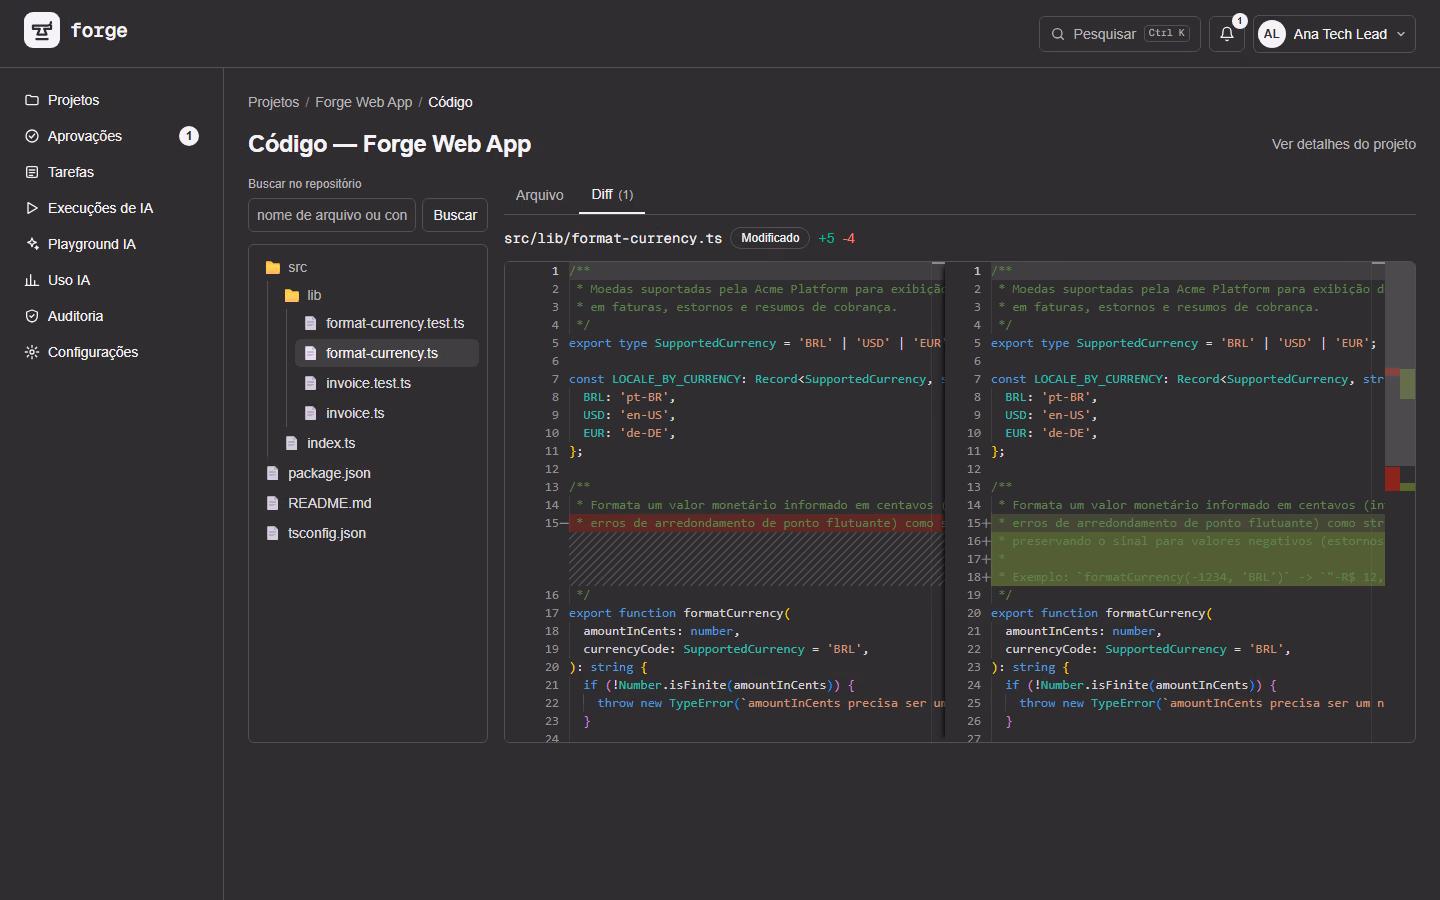The image size is (1440, 900).
Task: Click the lib folder icon
Action: coord(292,296)
